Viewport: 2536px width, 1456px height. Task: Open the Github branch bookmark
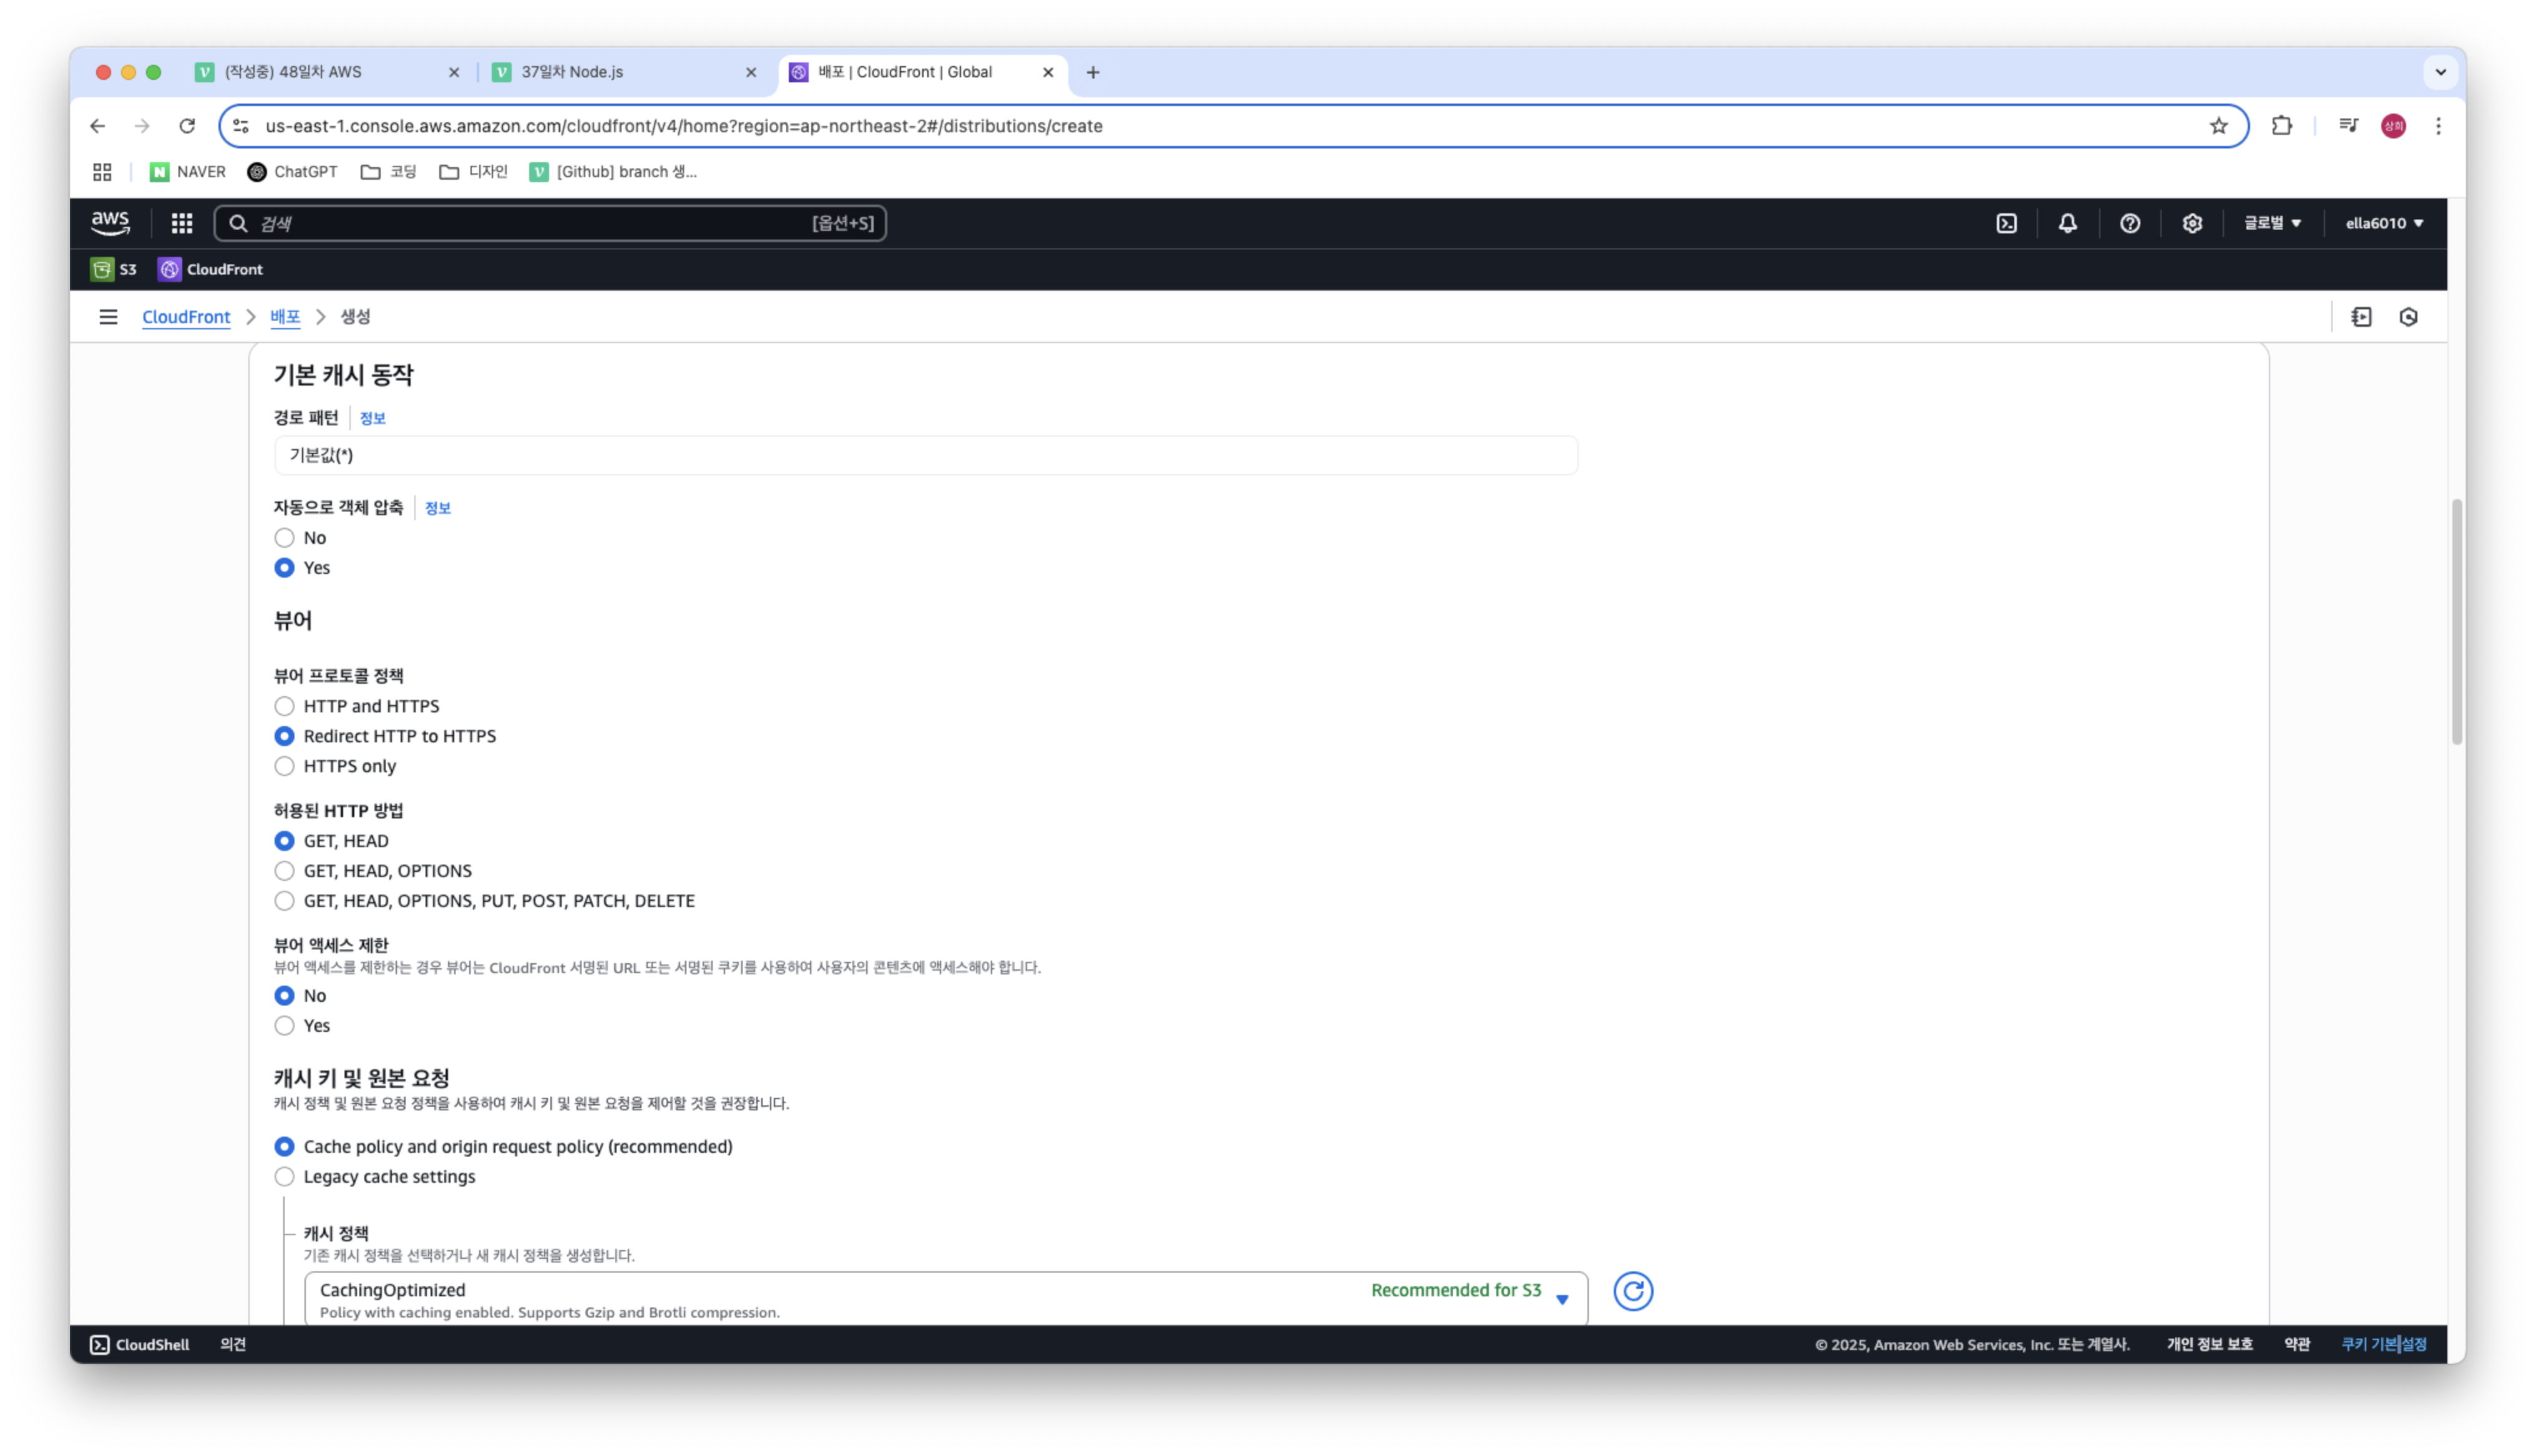point(613,172)
